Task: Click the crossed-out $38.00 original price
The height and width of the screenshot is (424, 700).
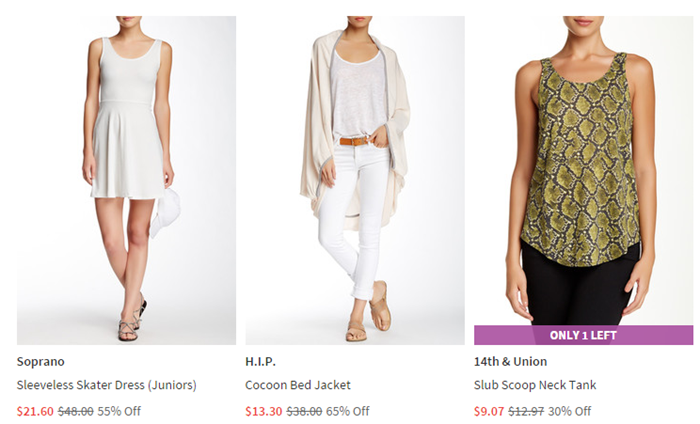Action: [x=304, y=411]
